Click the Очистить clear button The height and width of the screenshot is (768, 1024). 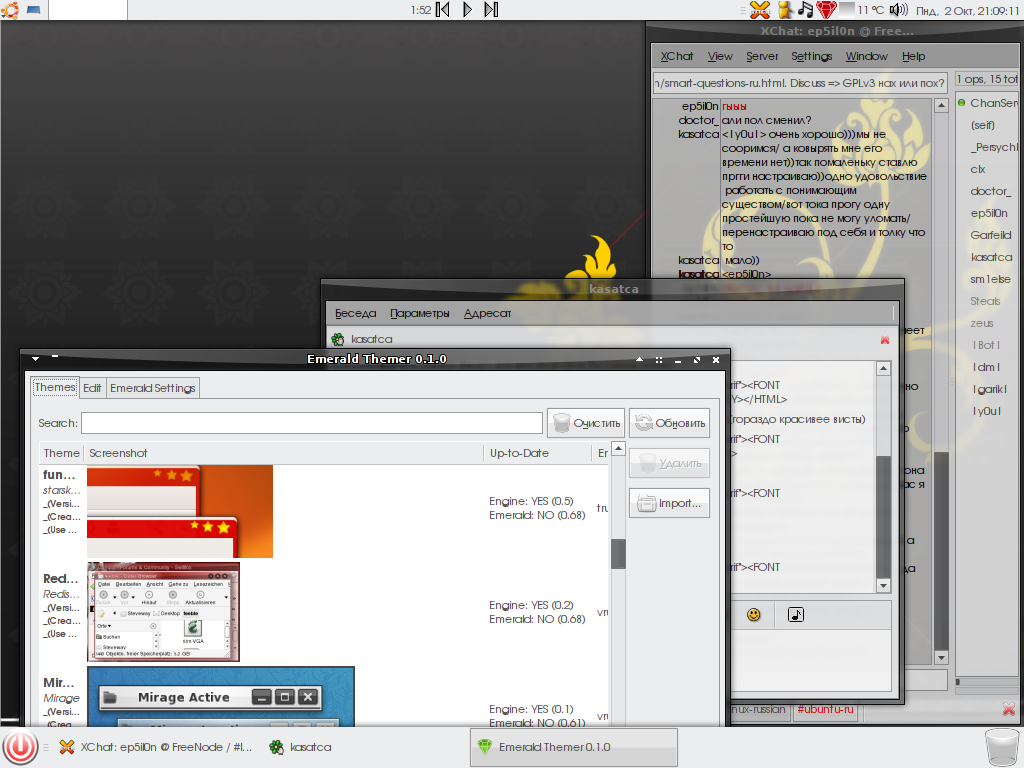586,423
